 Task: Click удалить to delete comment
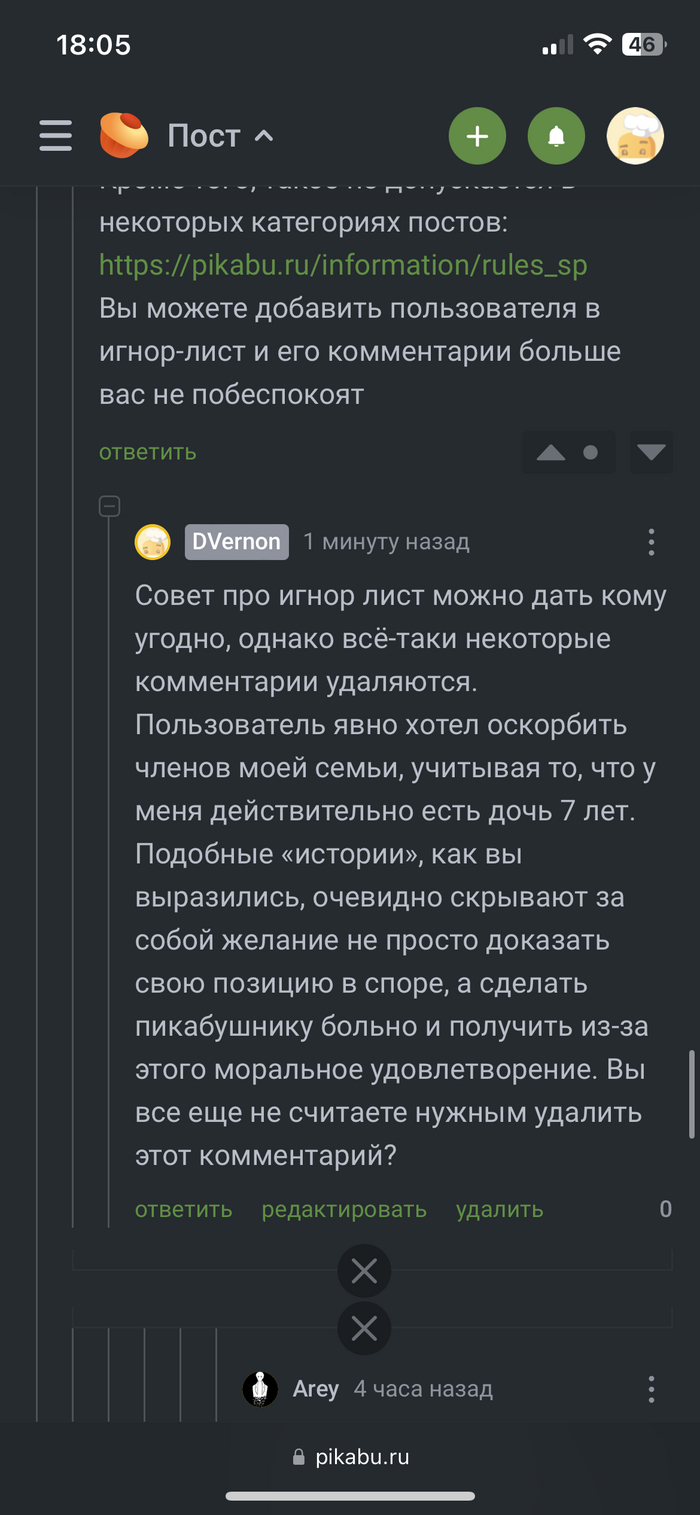point(499,1209)
